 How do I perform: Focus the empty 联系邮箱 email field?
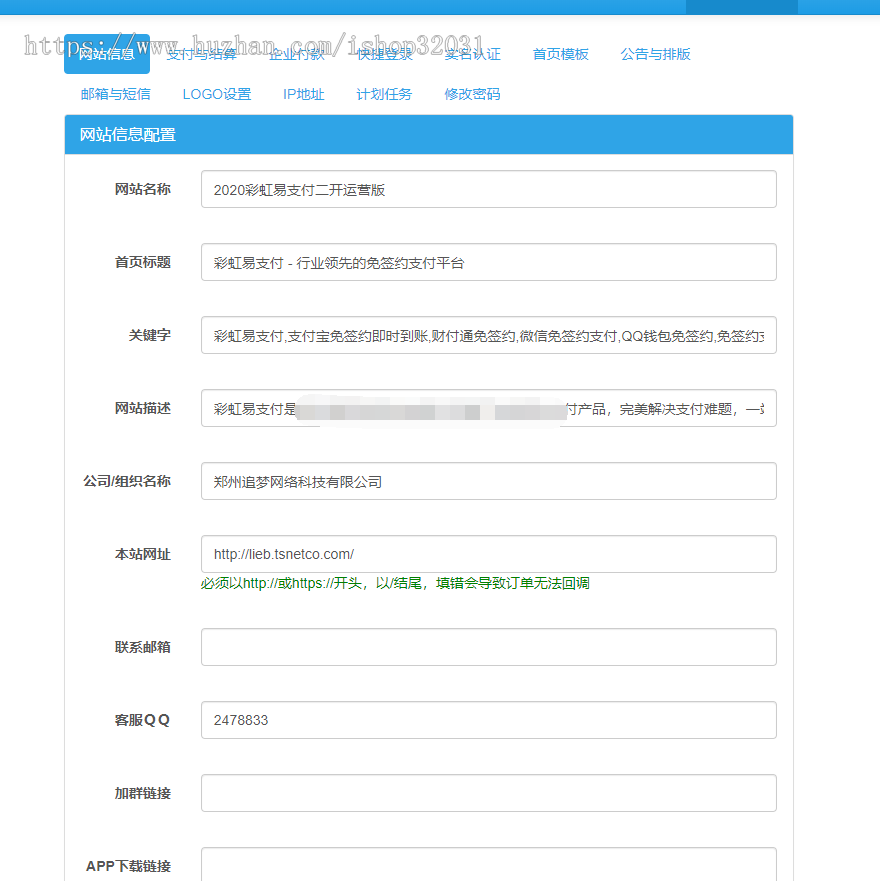tap(488, 647)
